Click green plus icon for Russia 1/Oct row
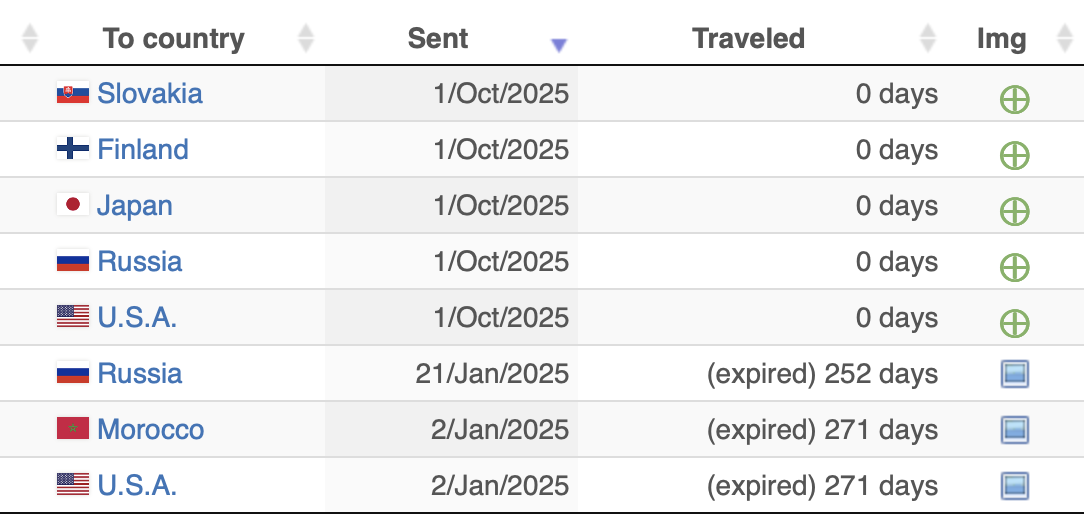 click(x=1015, y=267)
